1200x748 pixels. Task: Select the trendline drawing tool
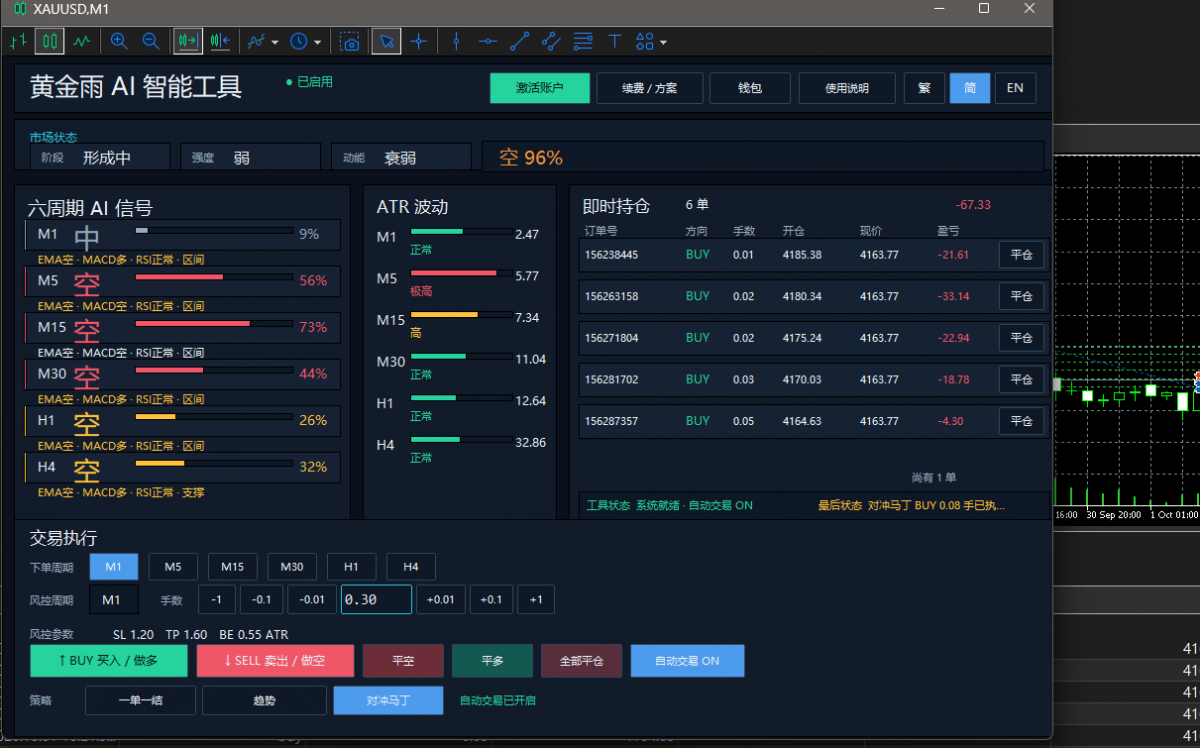point(519,41)
